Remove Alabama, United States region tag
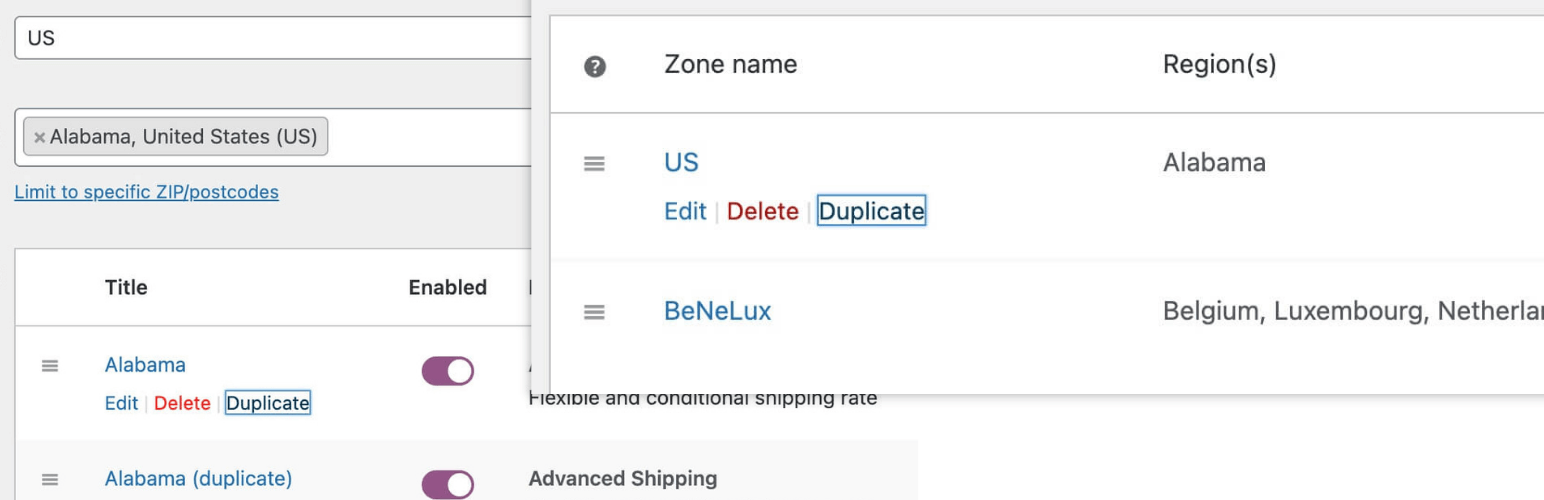 pyautogui.click(x=39, y=138)
